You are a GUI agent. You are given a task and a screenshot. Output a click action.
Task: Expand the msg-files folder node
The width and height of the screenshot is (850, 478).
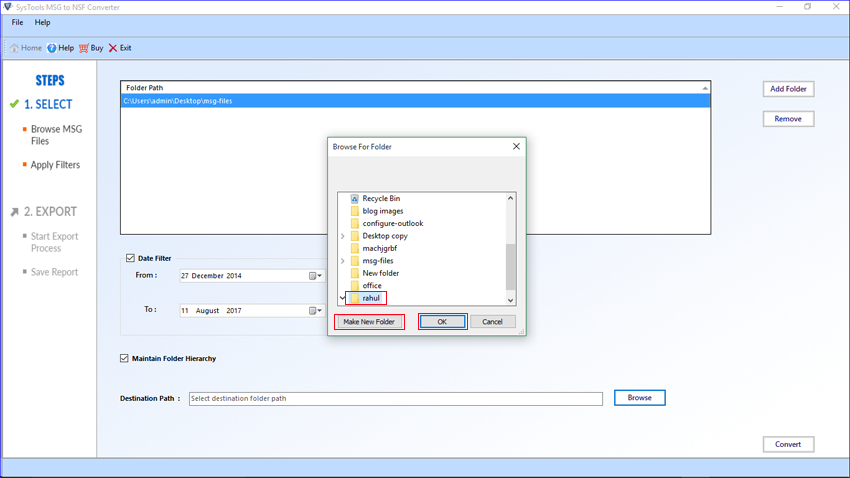(x=343, y=261)
